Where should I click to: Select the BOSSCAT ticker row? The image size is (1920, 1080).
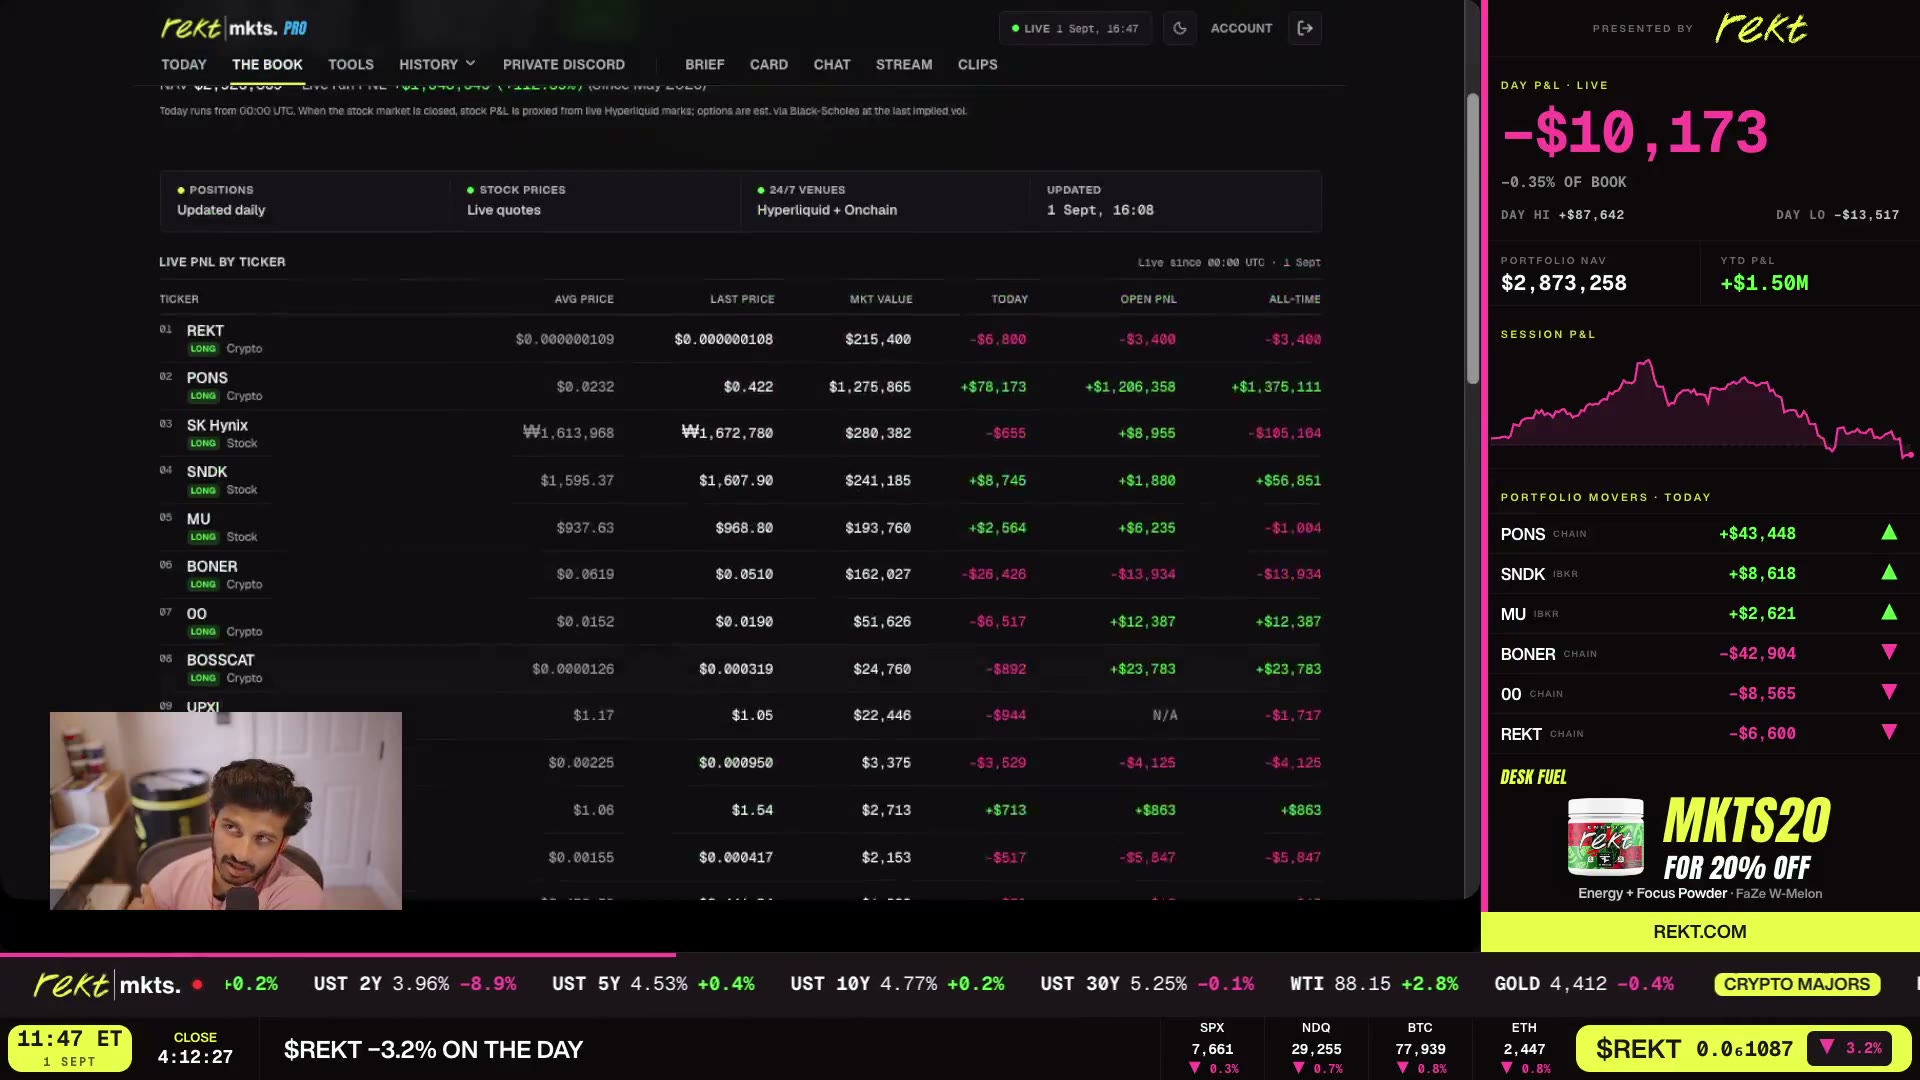pos(740,668)
